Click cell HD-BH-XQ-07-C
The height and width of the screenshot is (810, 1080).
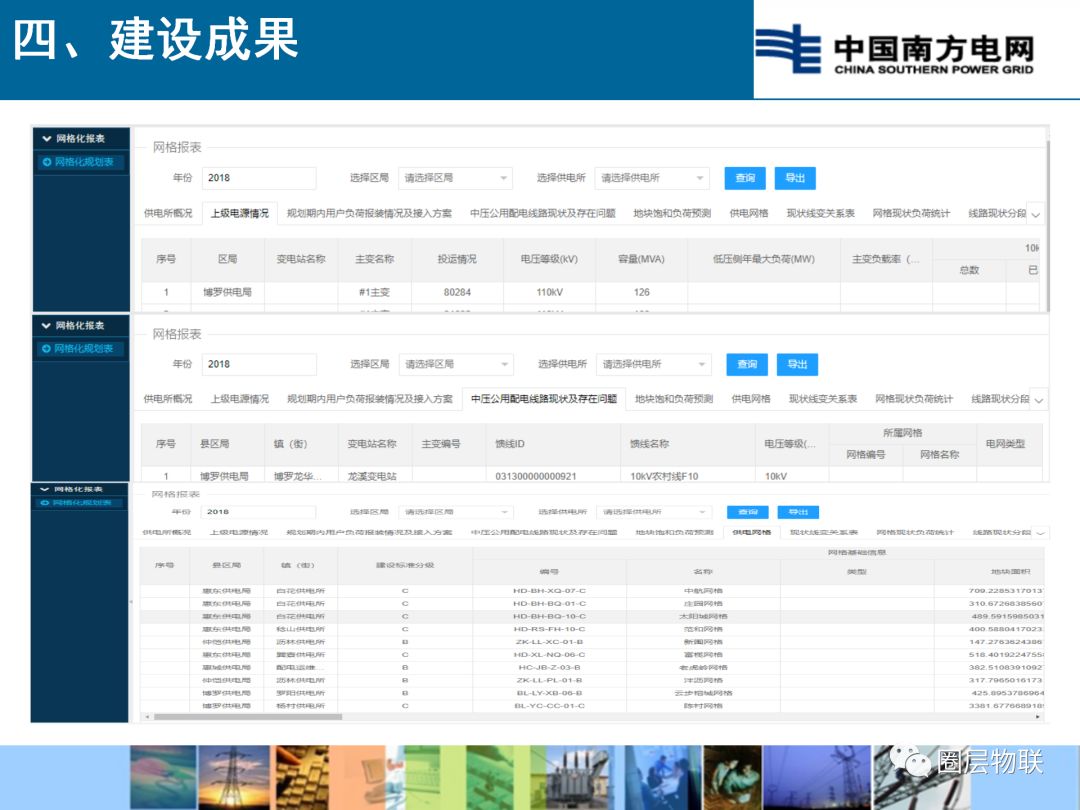[x=549, y=591]
